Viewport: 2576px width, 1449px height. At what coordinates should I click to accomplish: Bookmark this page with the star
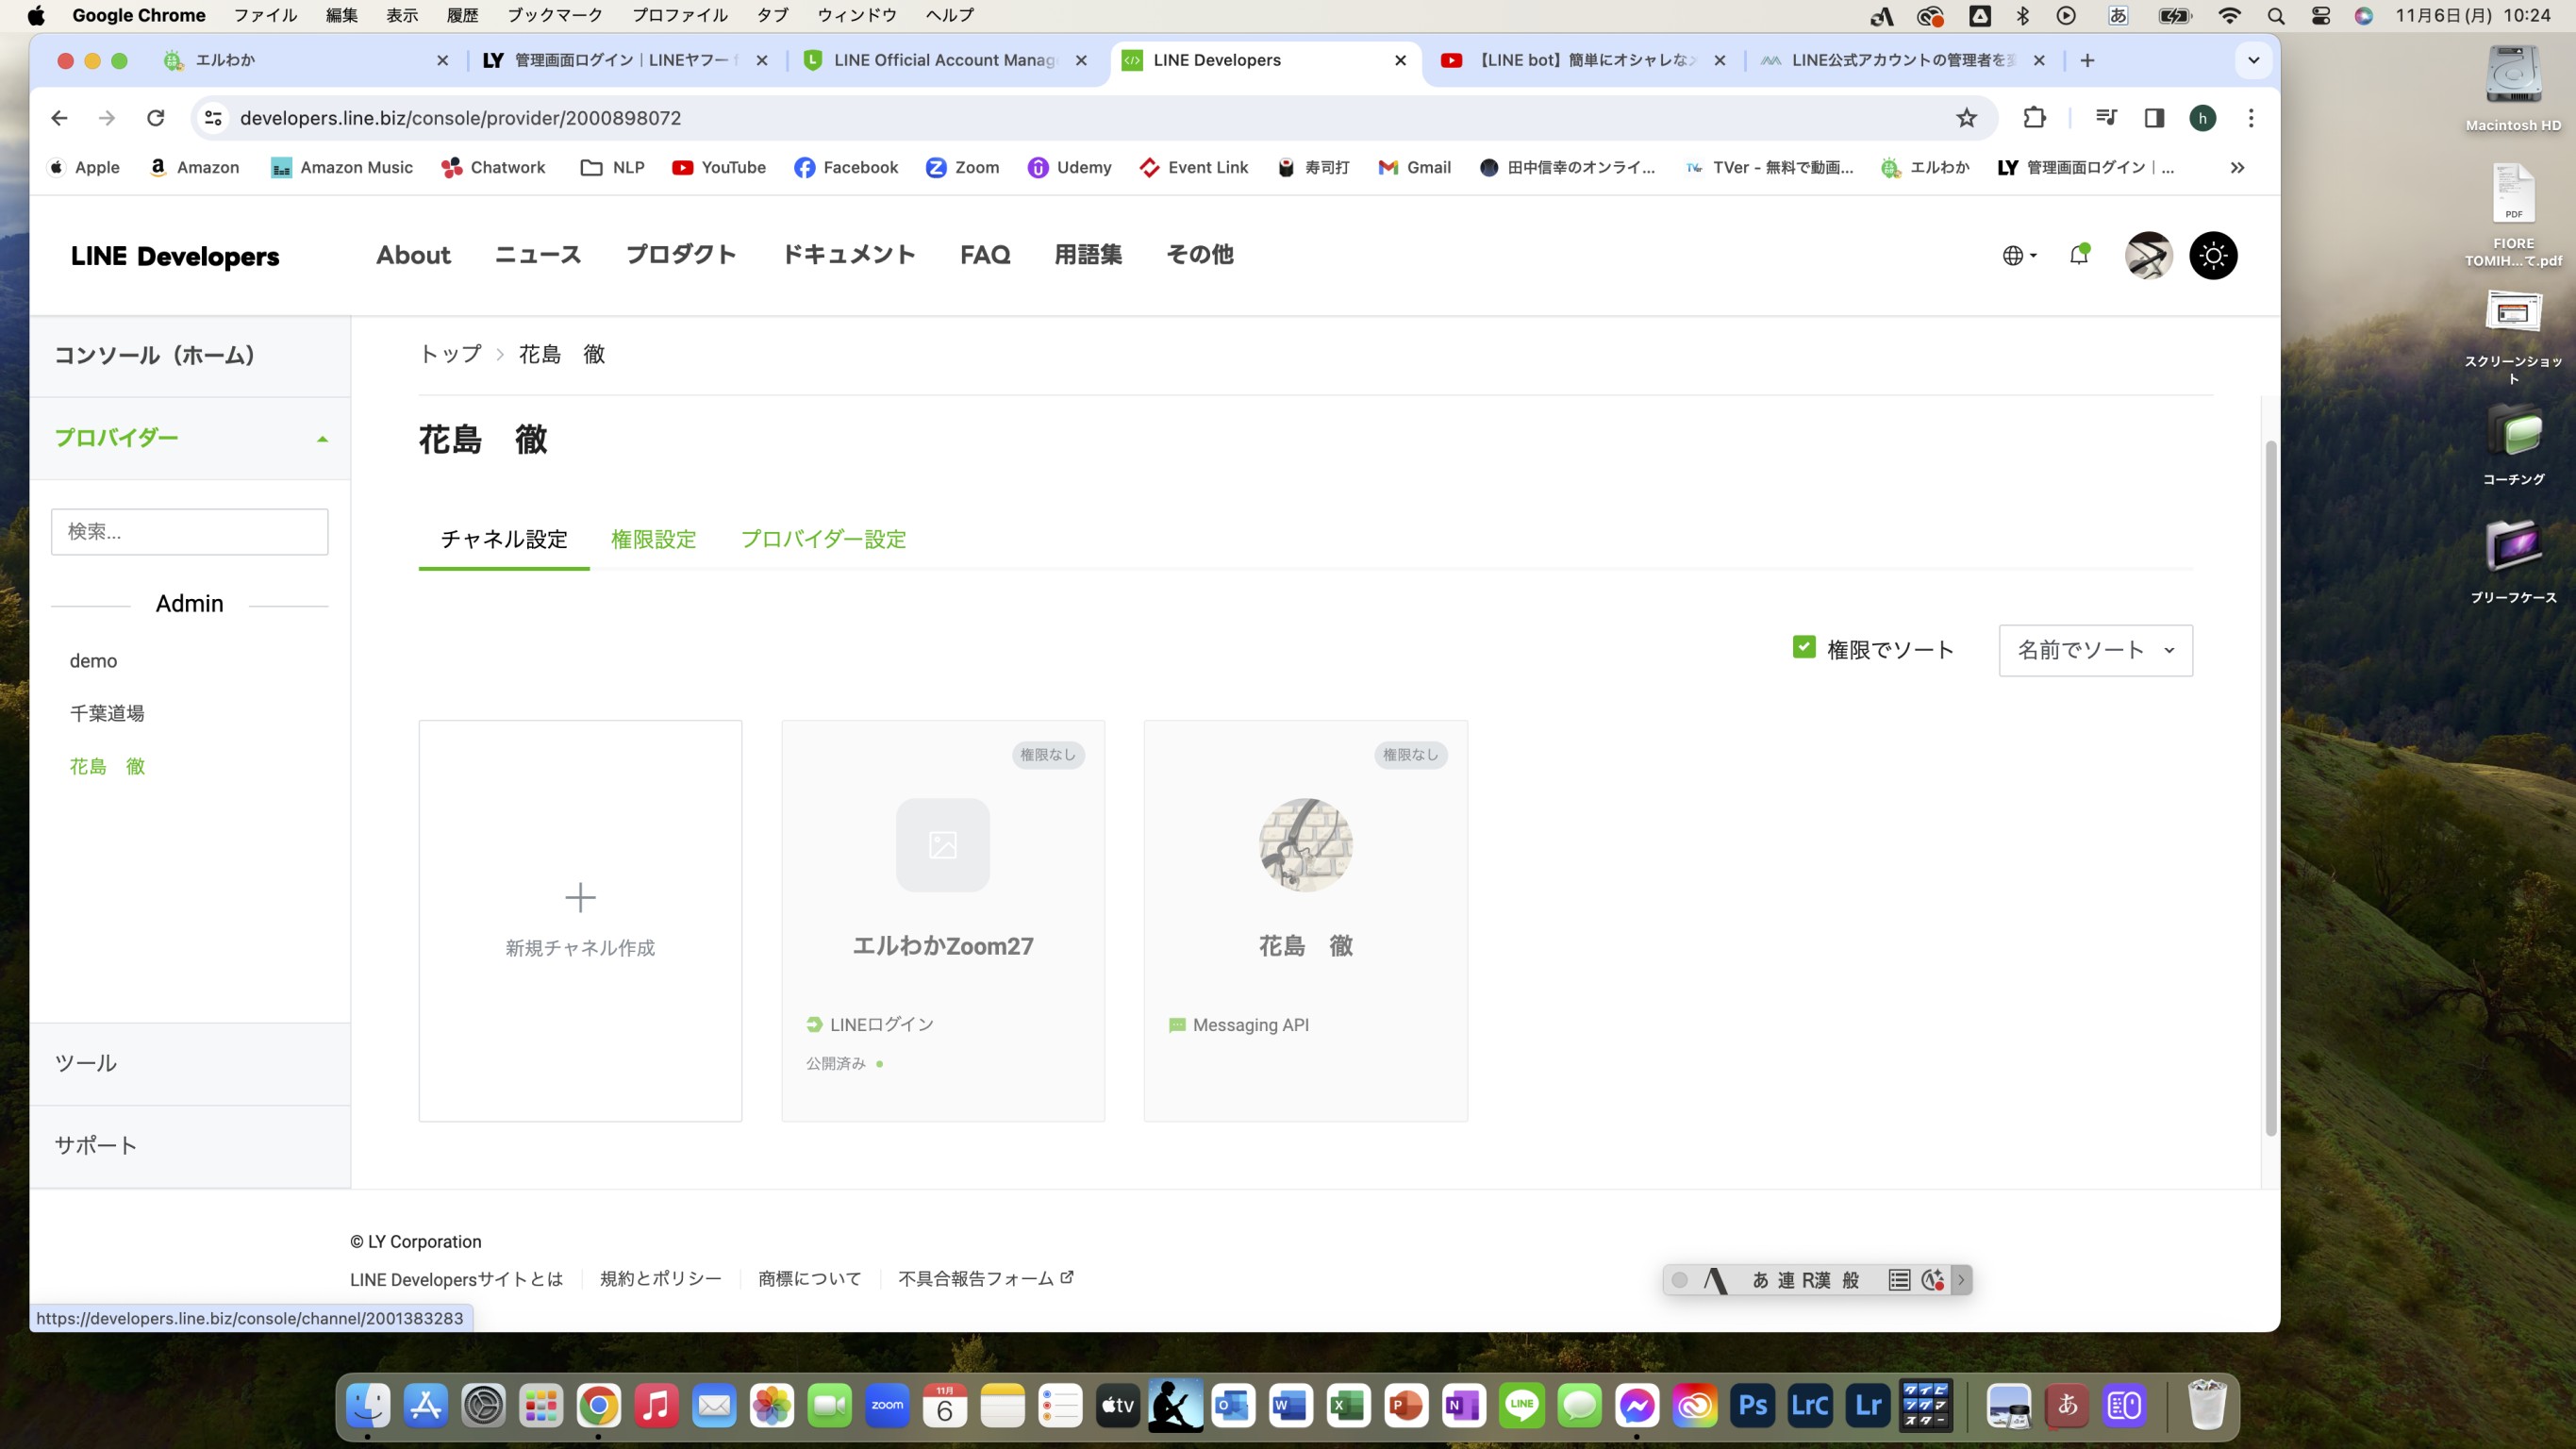(1966, 118)
